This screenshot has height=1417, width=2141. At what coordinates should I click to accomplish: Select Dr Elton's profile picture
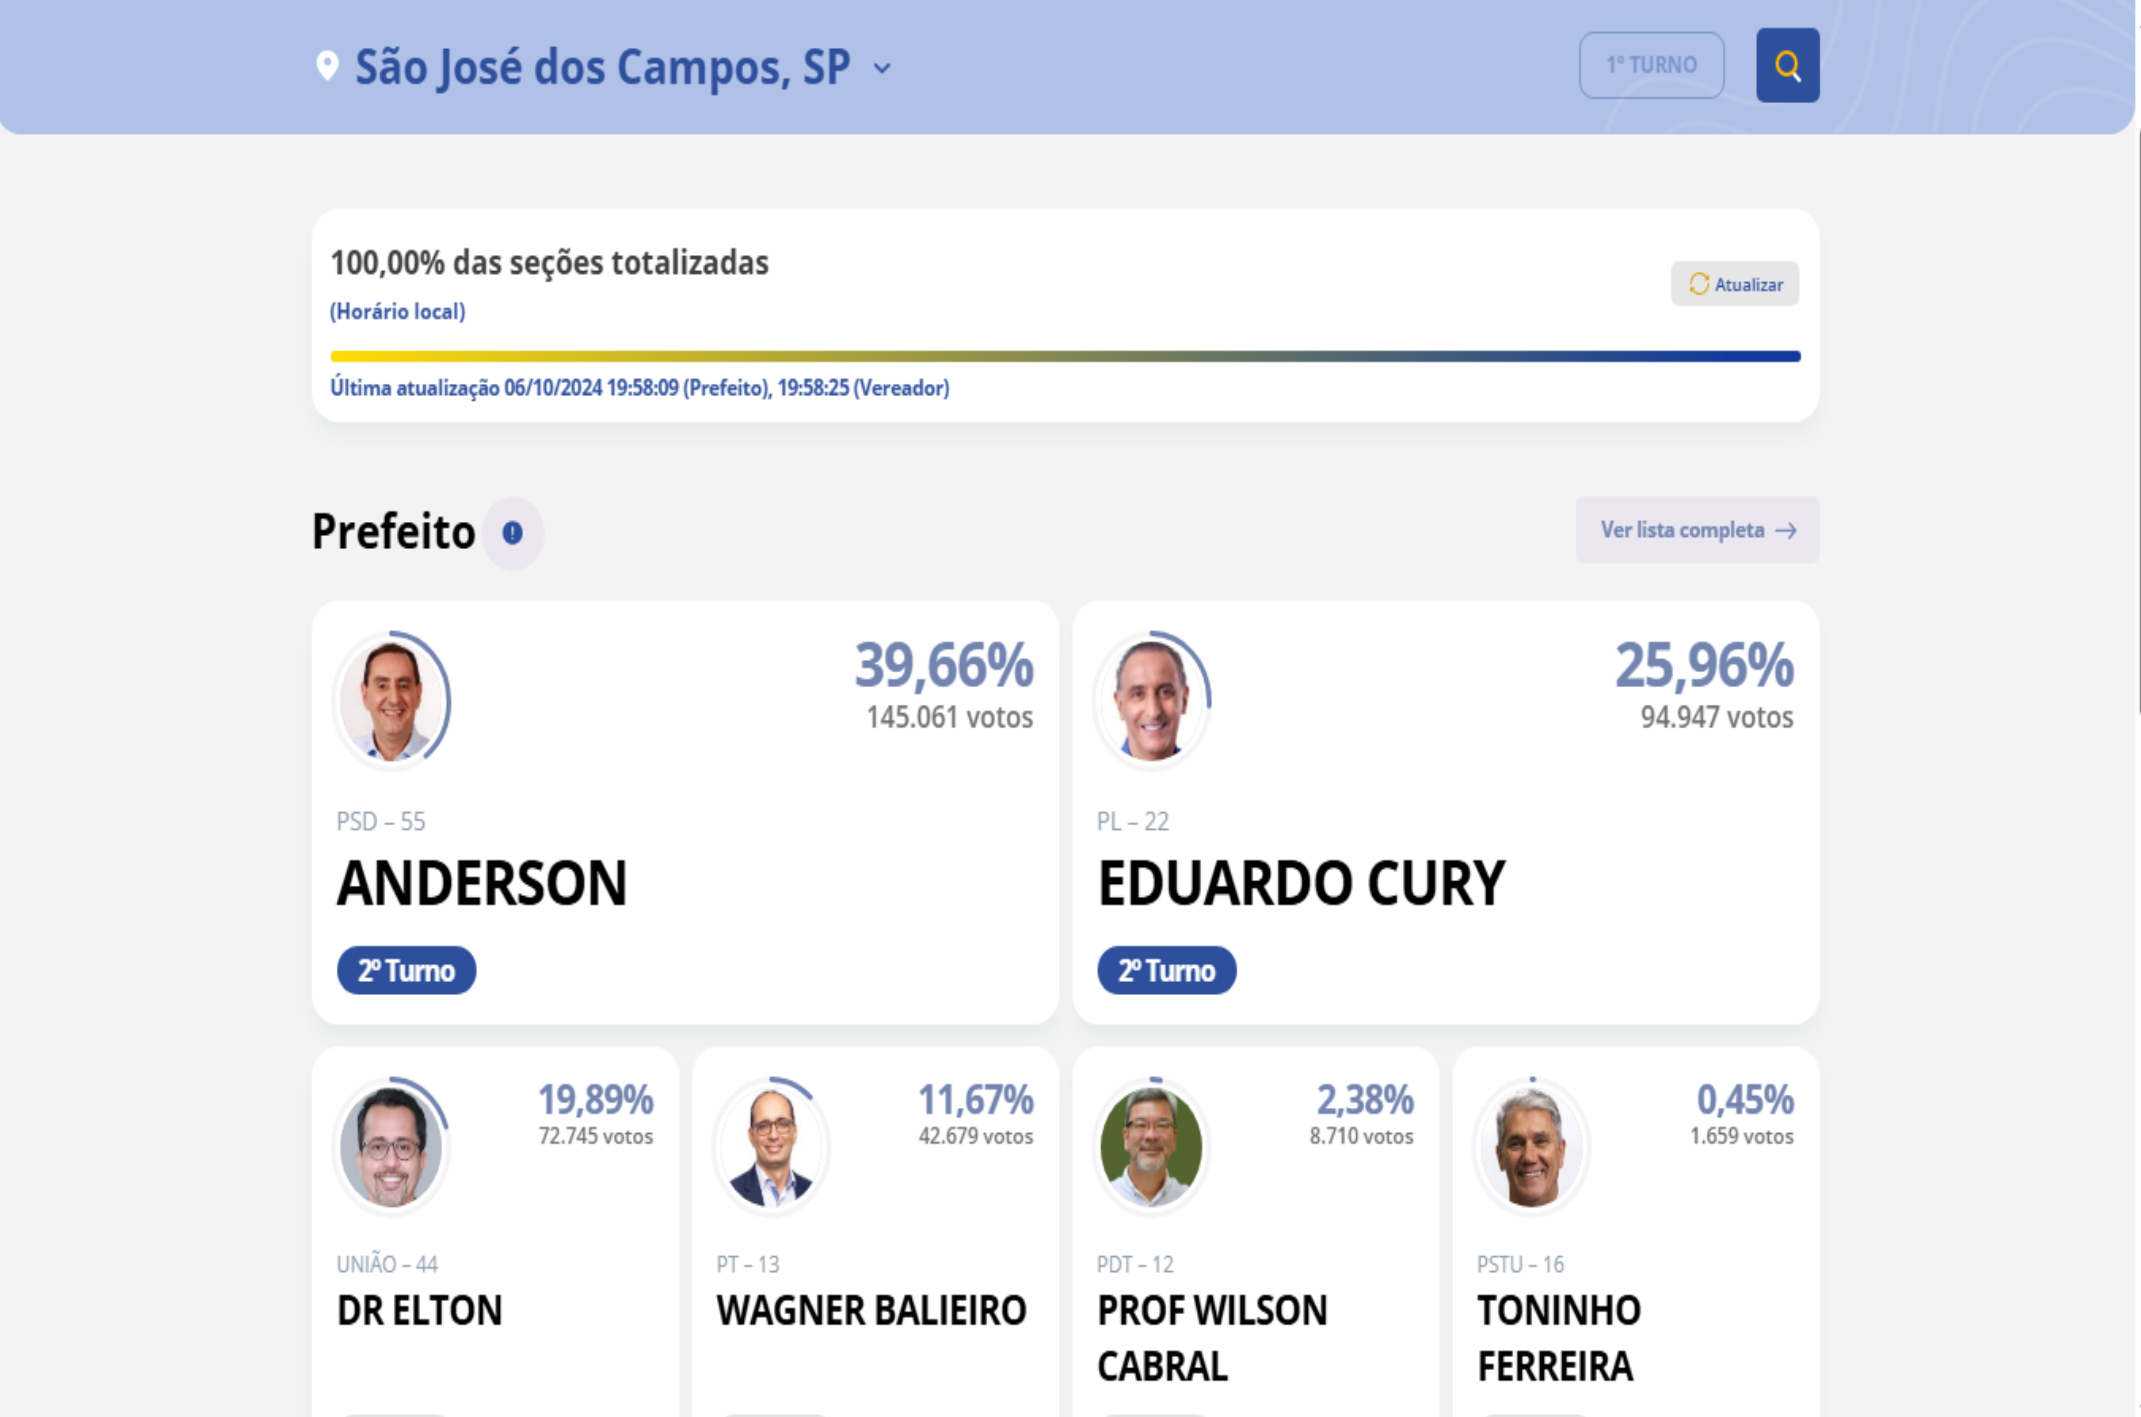(x=391, y=1145)
